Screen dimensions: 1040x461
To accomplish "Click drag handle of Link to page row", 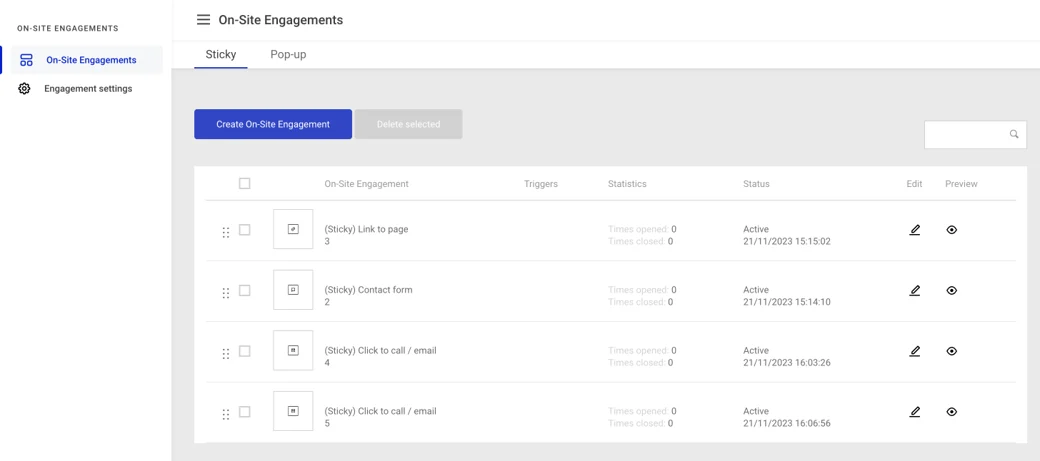I will (x=226, y=232).
